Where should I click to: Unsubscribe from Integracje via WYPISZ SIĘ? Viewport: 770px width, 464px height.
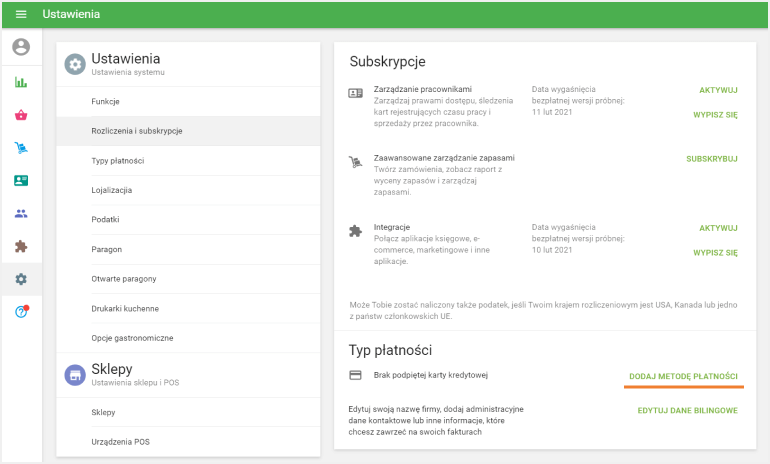[715, 253]
